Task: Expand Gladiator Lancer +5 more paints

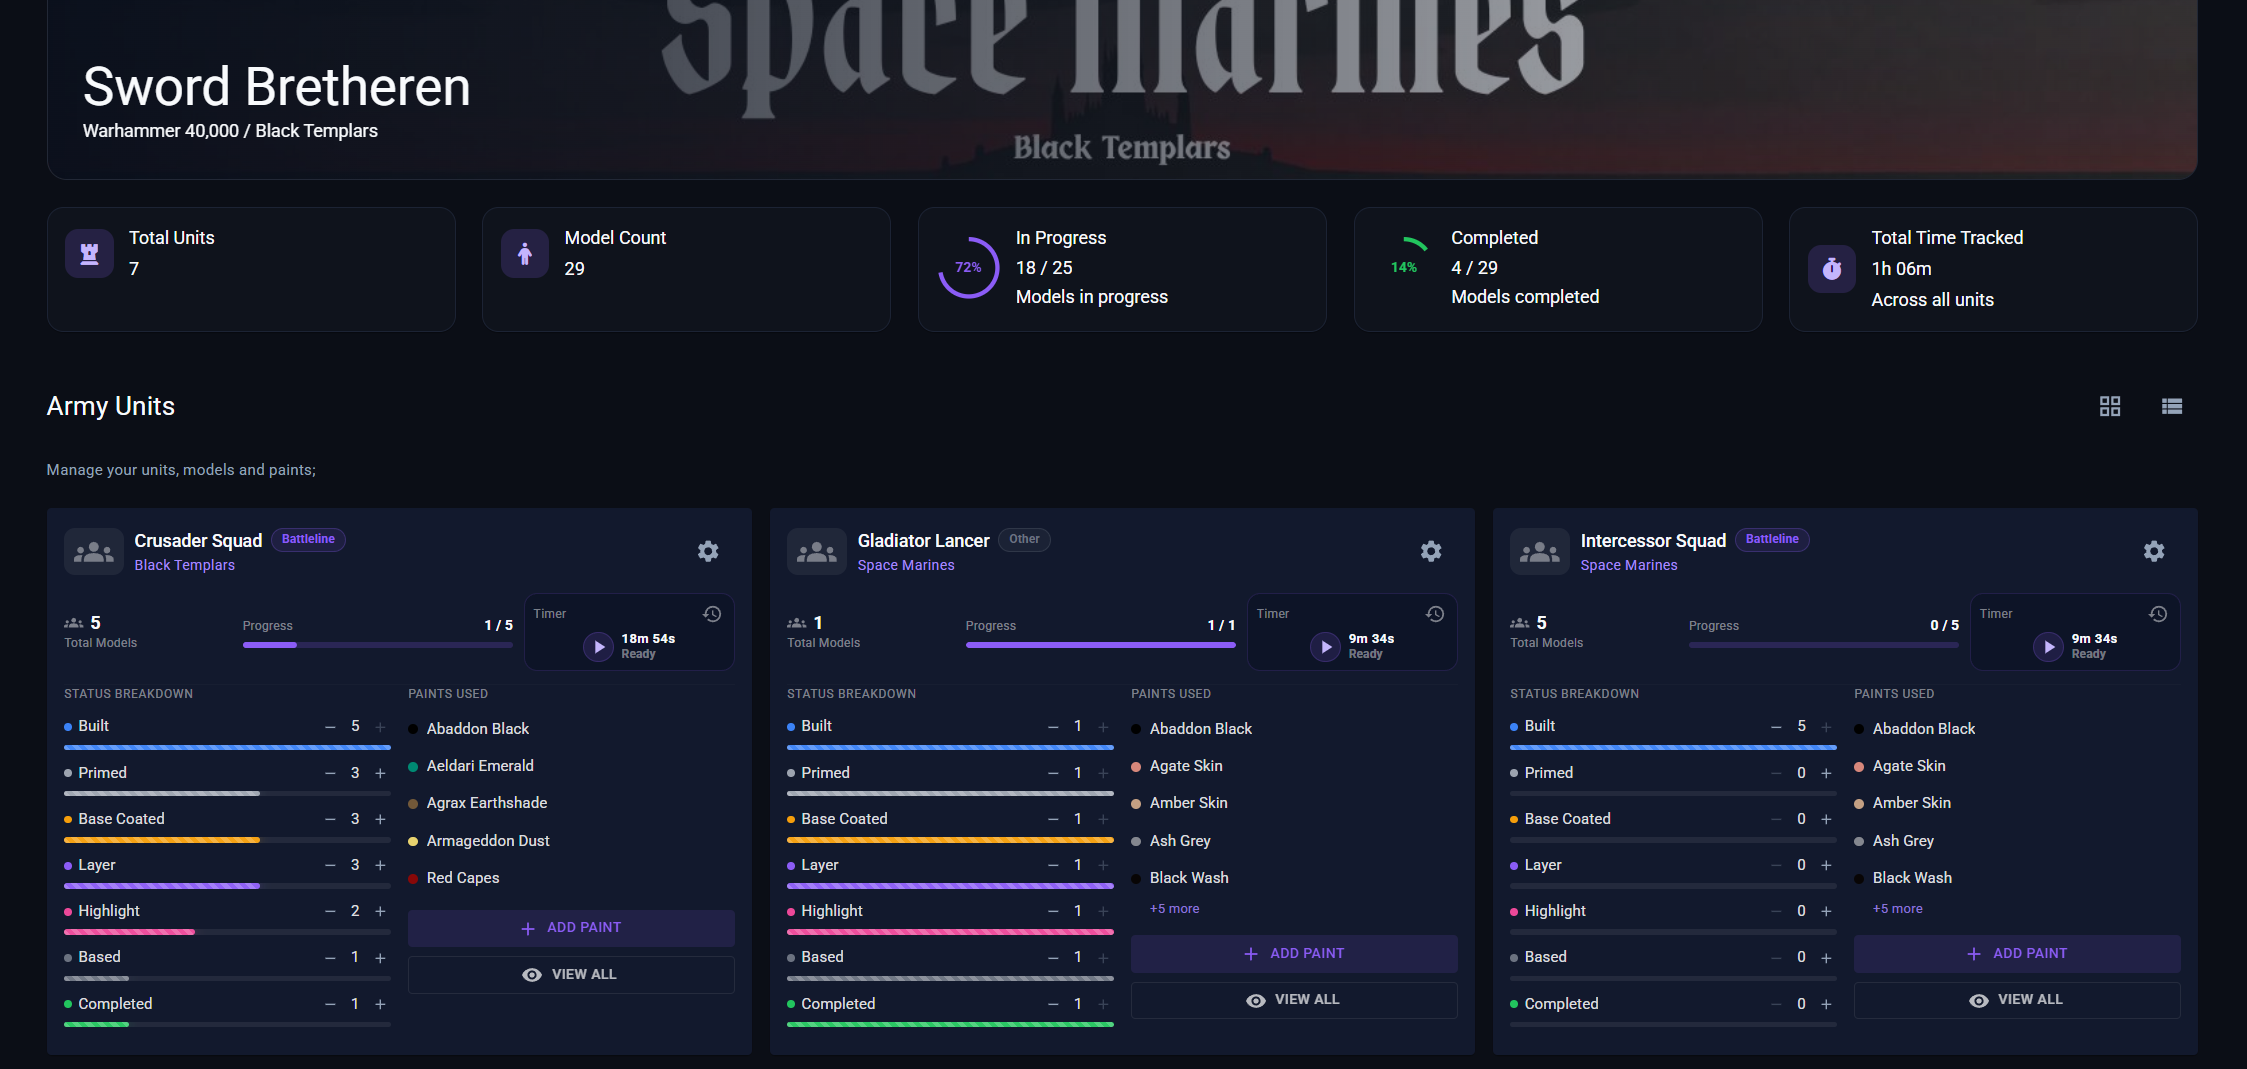Action: coord(1174,909)
